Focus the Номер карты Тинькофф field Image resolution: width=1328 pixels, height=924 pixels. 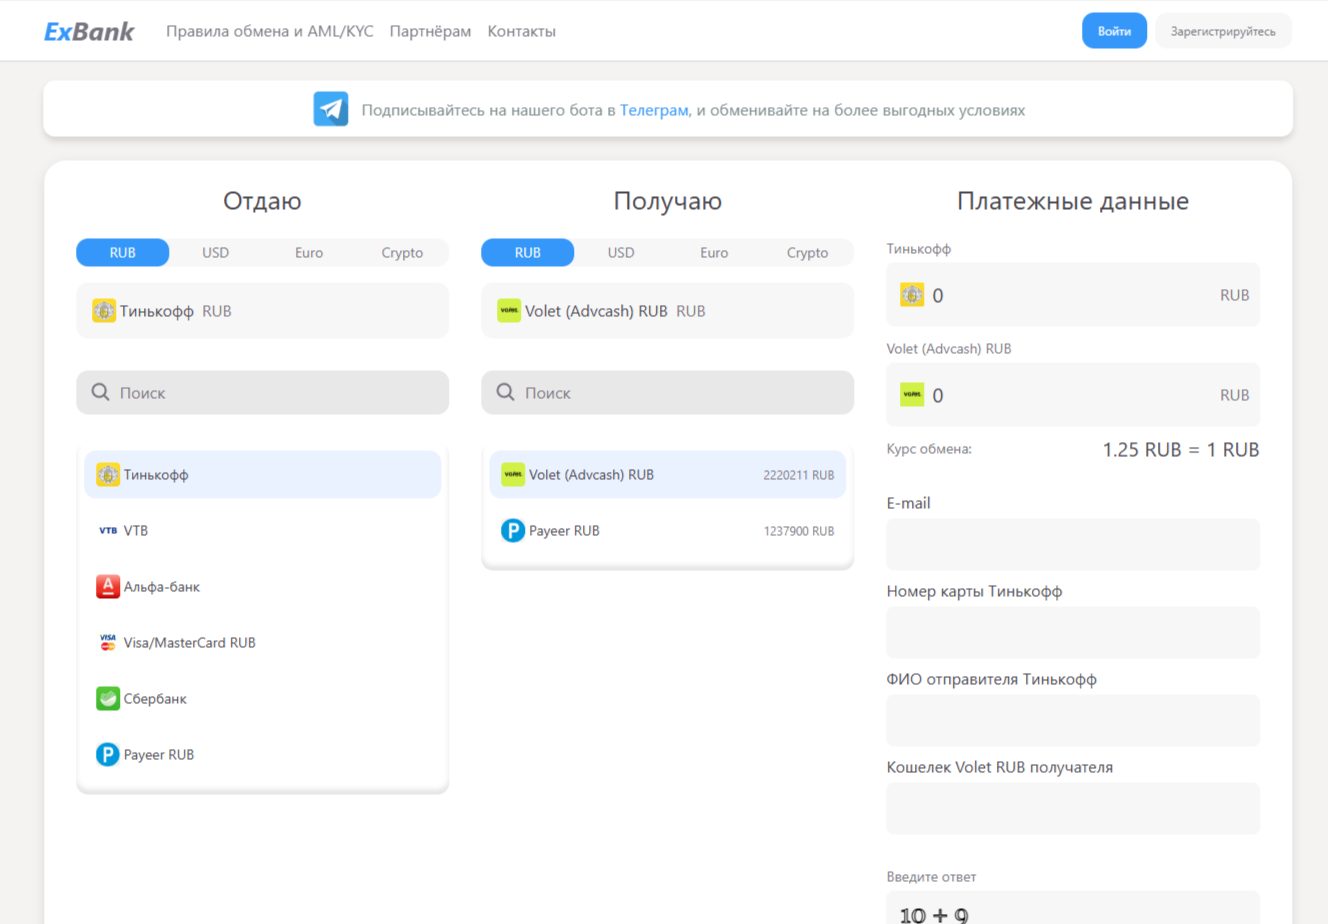[1073, 632]
